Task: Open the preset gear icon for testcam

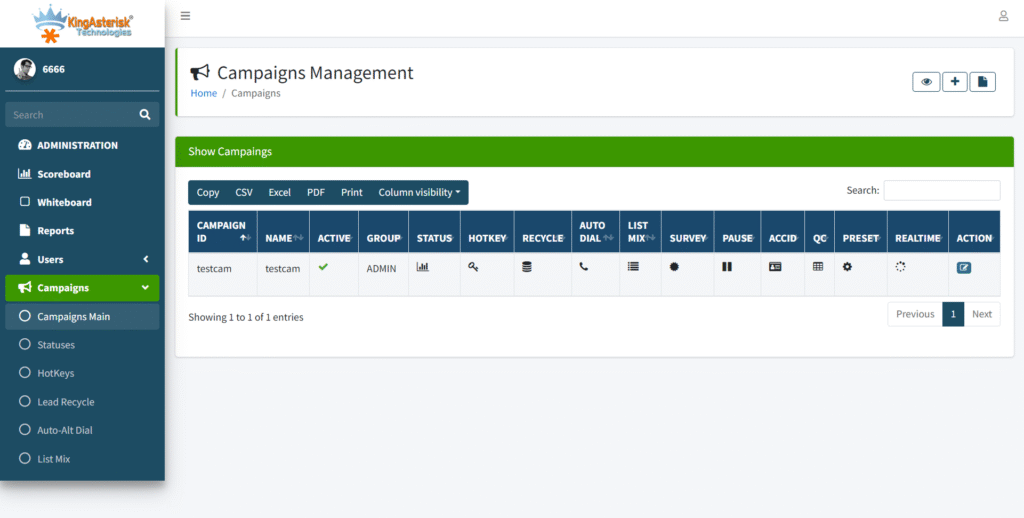Action: [x=847, y=267]
